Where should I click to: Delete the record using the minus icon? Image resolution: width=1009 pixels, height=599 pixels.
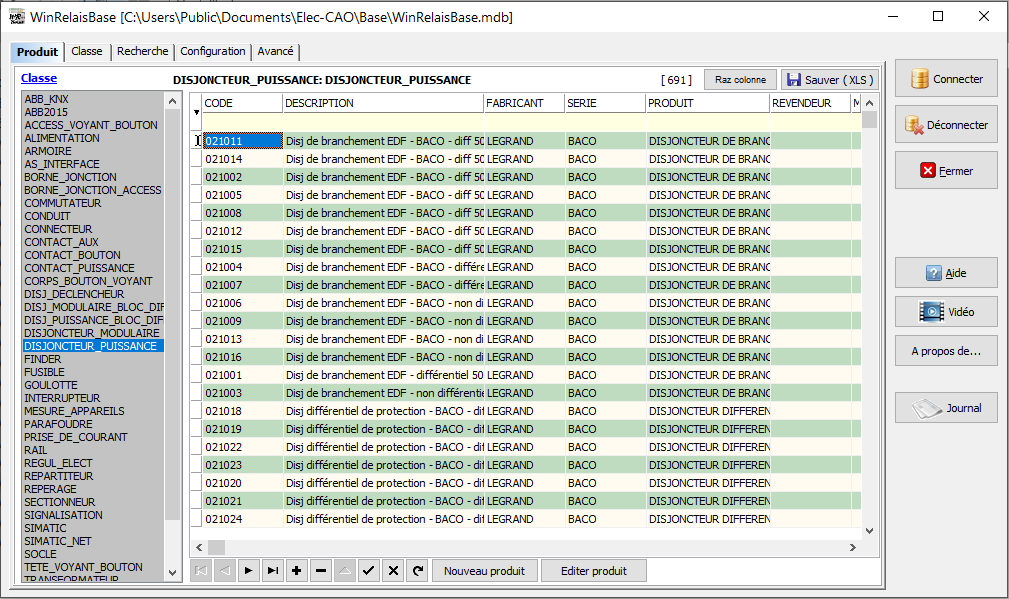[x=320, y=571]
